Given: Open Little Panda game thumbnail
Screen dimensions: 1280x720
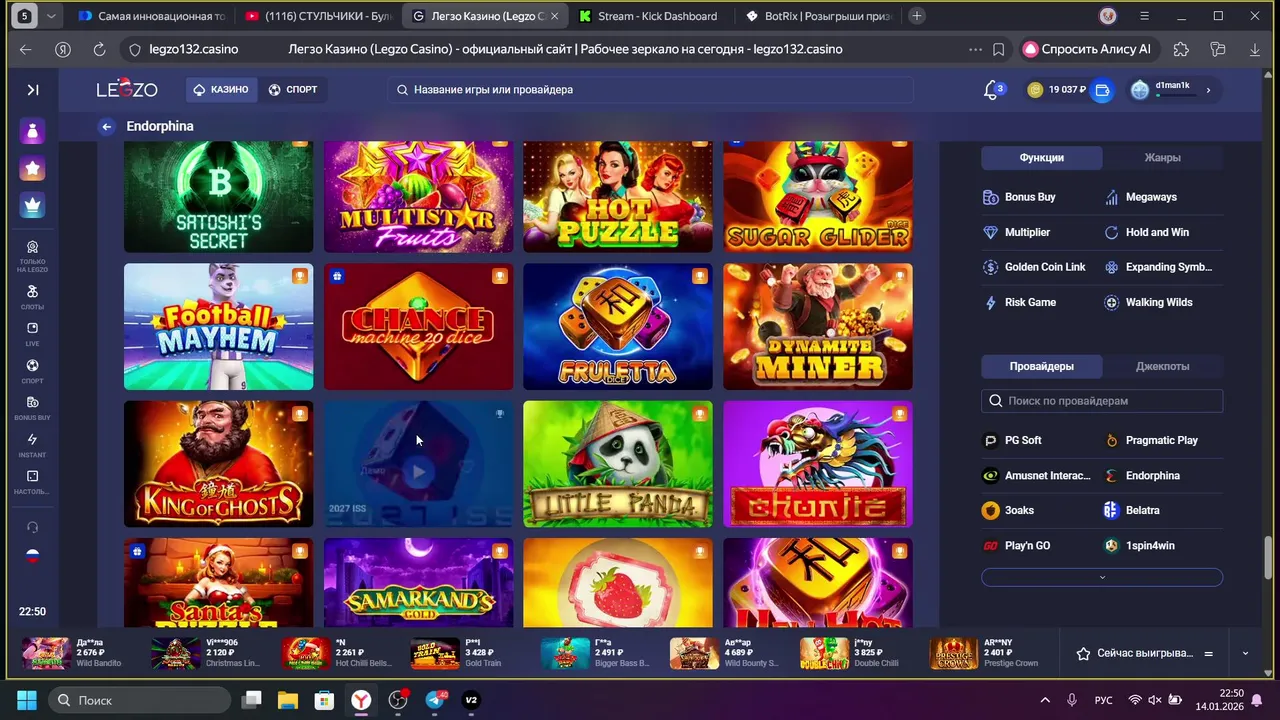Looking at the screenshot, I should tap(618, 464).
